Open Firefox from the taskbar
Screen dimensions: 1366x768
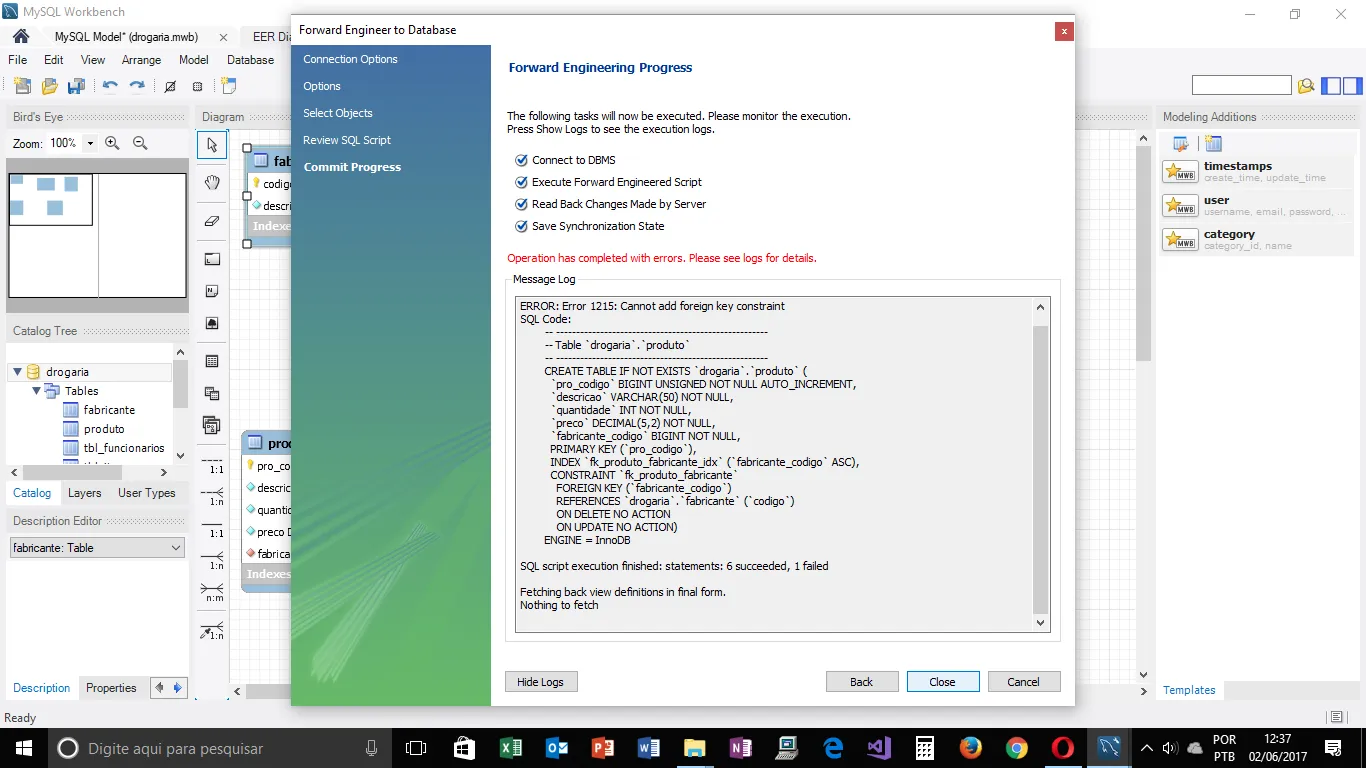tap(971, 748)
